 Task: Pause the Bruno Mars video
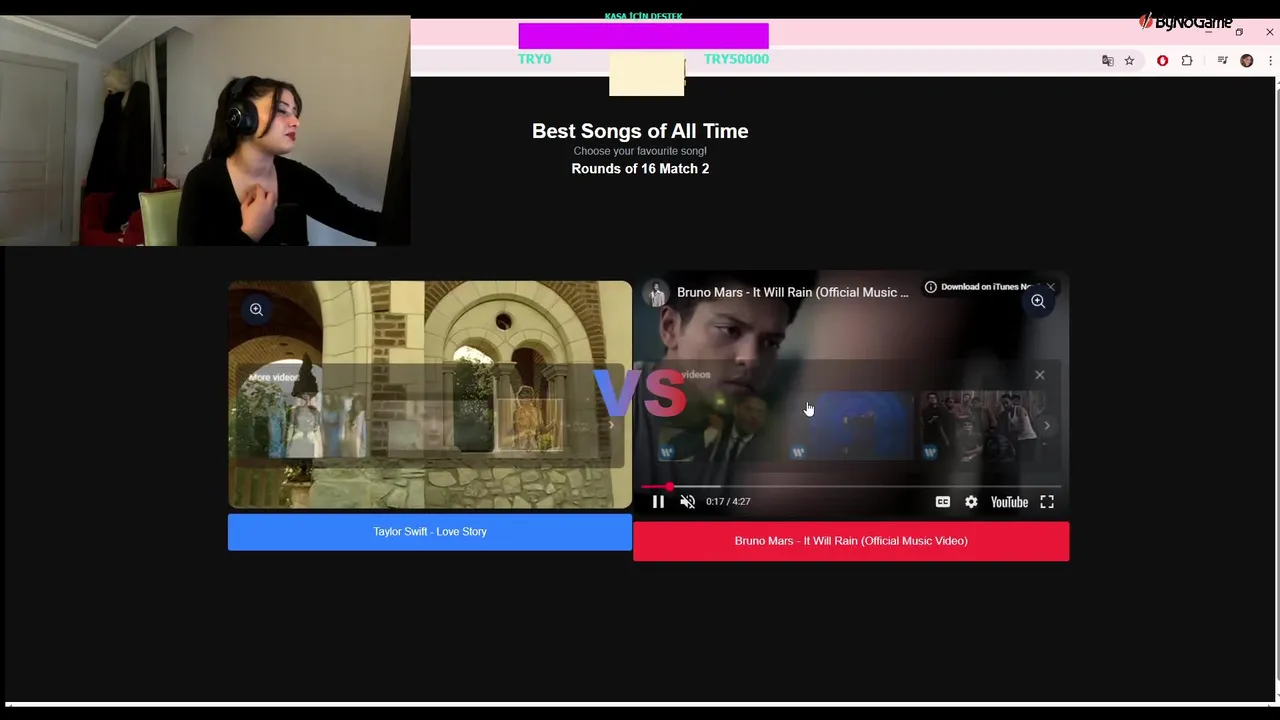point(658,502)
